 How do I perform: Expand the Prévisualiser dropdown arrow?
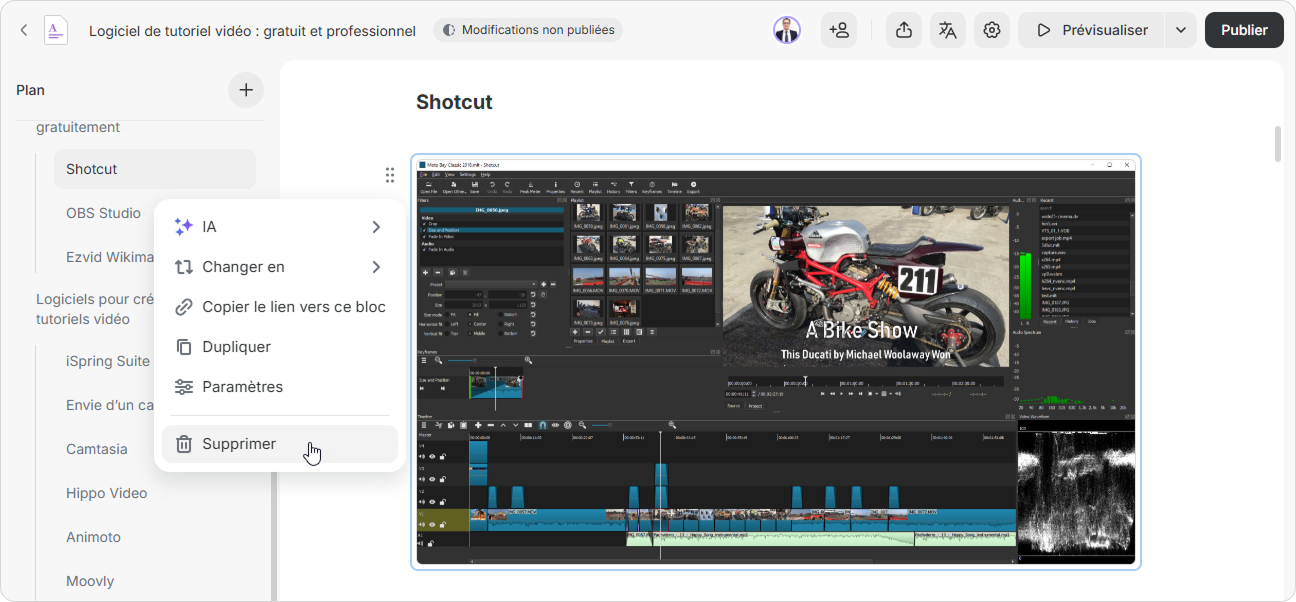[x=1181, y=30]
